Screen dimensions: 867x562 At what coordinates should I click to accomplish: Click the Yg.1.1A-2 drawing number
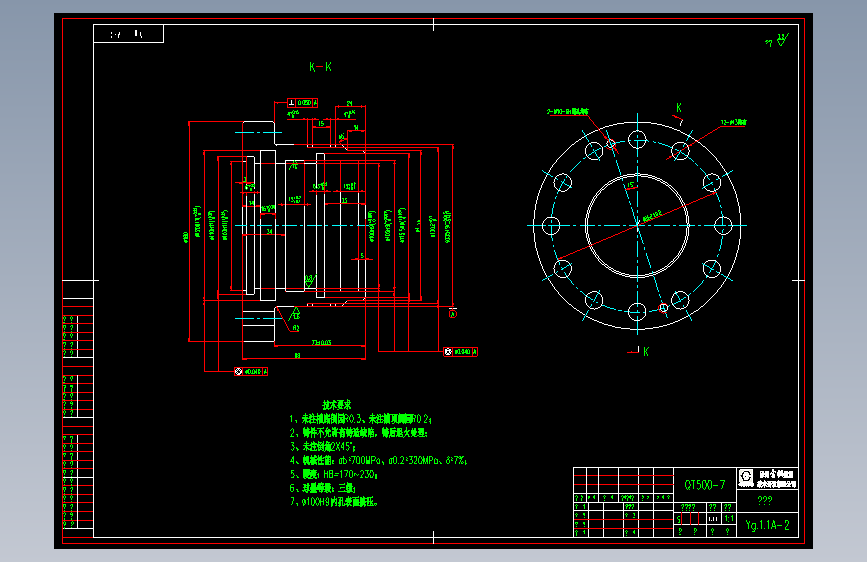767,525
